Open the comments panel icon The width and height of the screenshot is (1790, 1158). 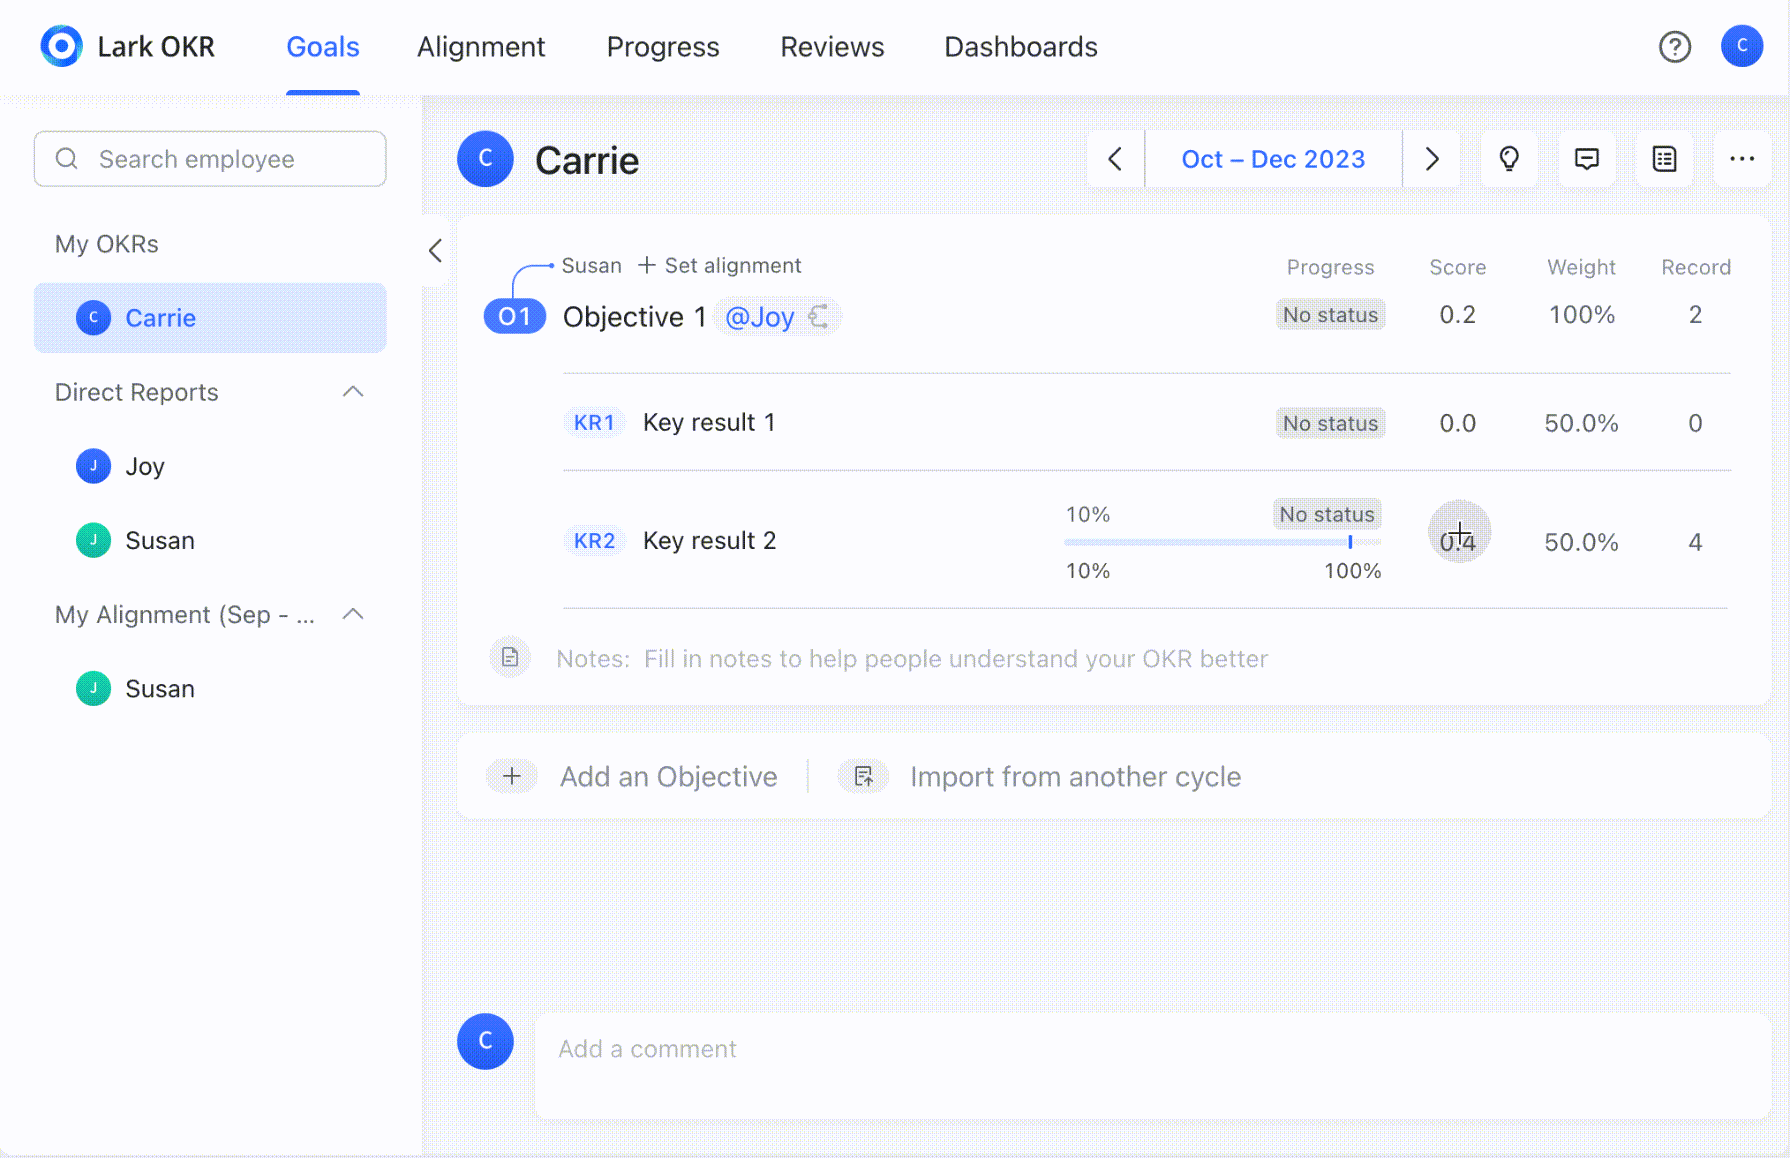(1587, 159)
